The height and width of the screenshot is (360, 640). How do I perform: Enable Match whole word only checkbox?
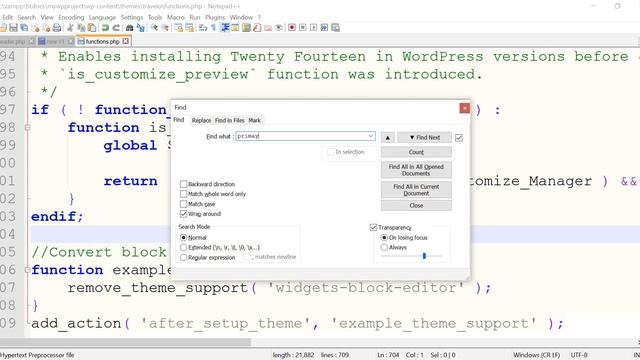(x=184, y=194)
